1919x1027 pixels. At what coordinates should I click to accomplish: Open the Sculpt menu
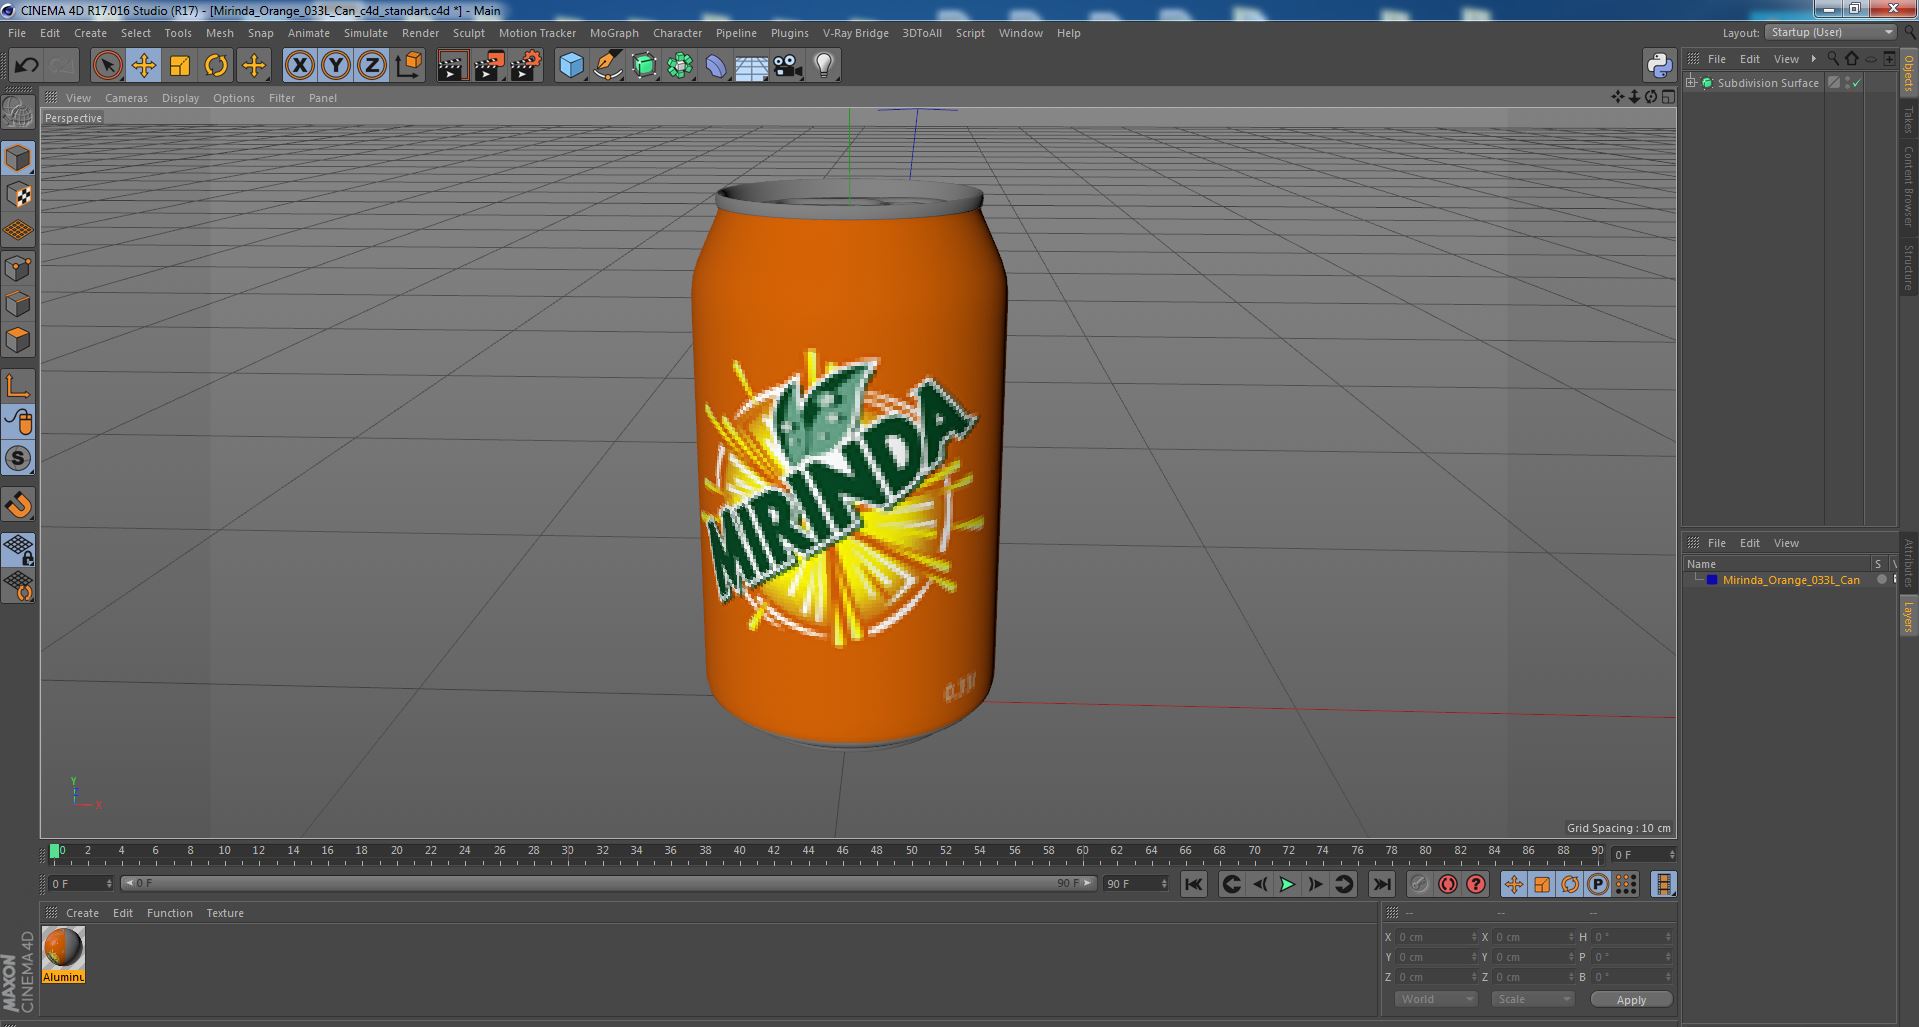coord(468,33)
